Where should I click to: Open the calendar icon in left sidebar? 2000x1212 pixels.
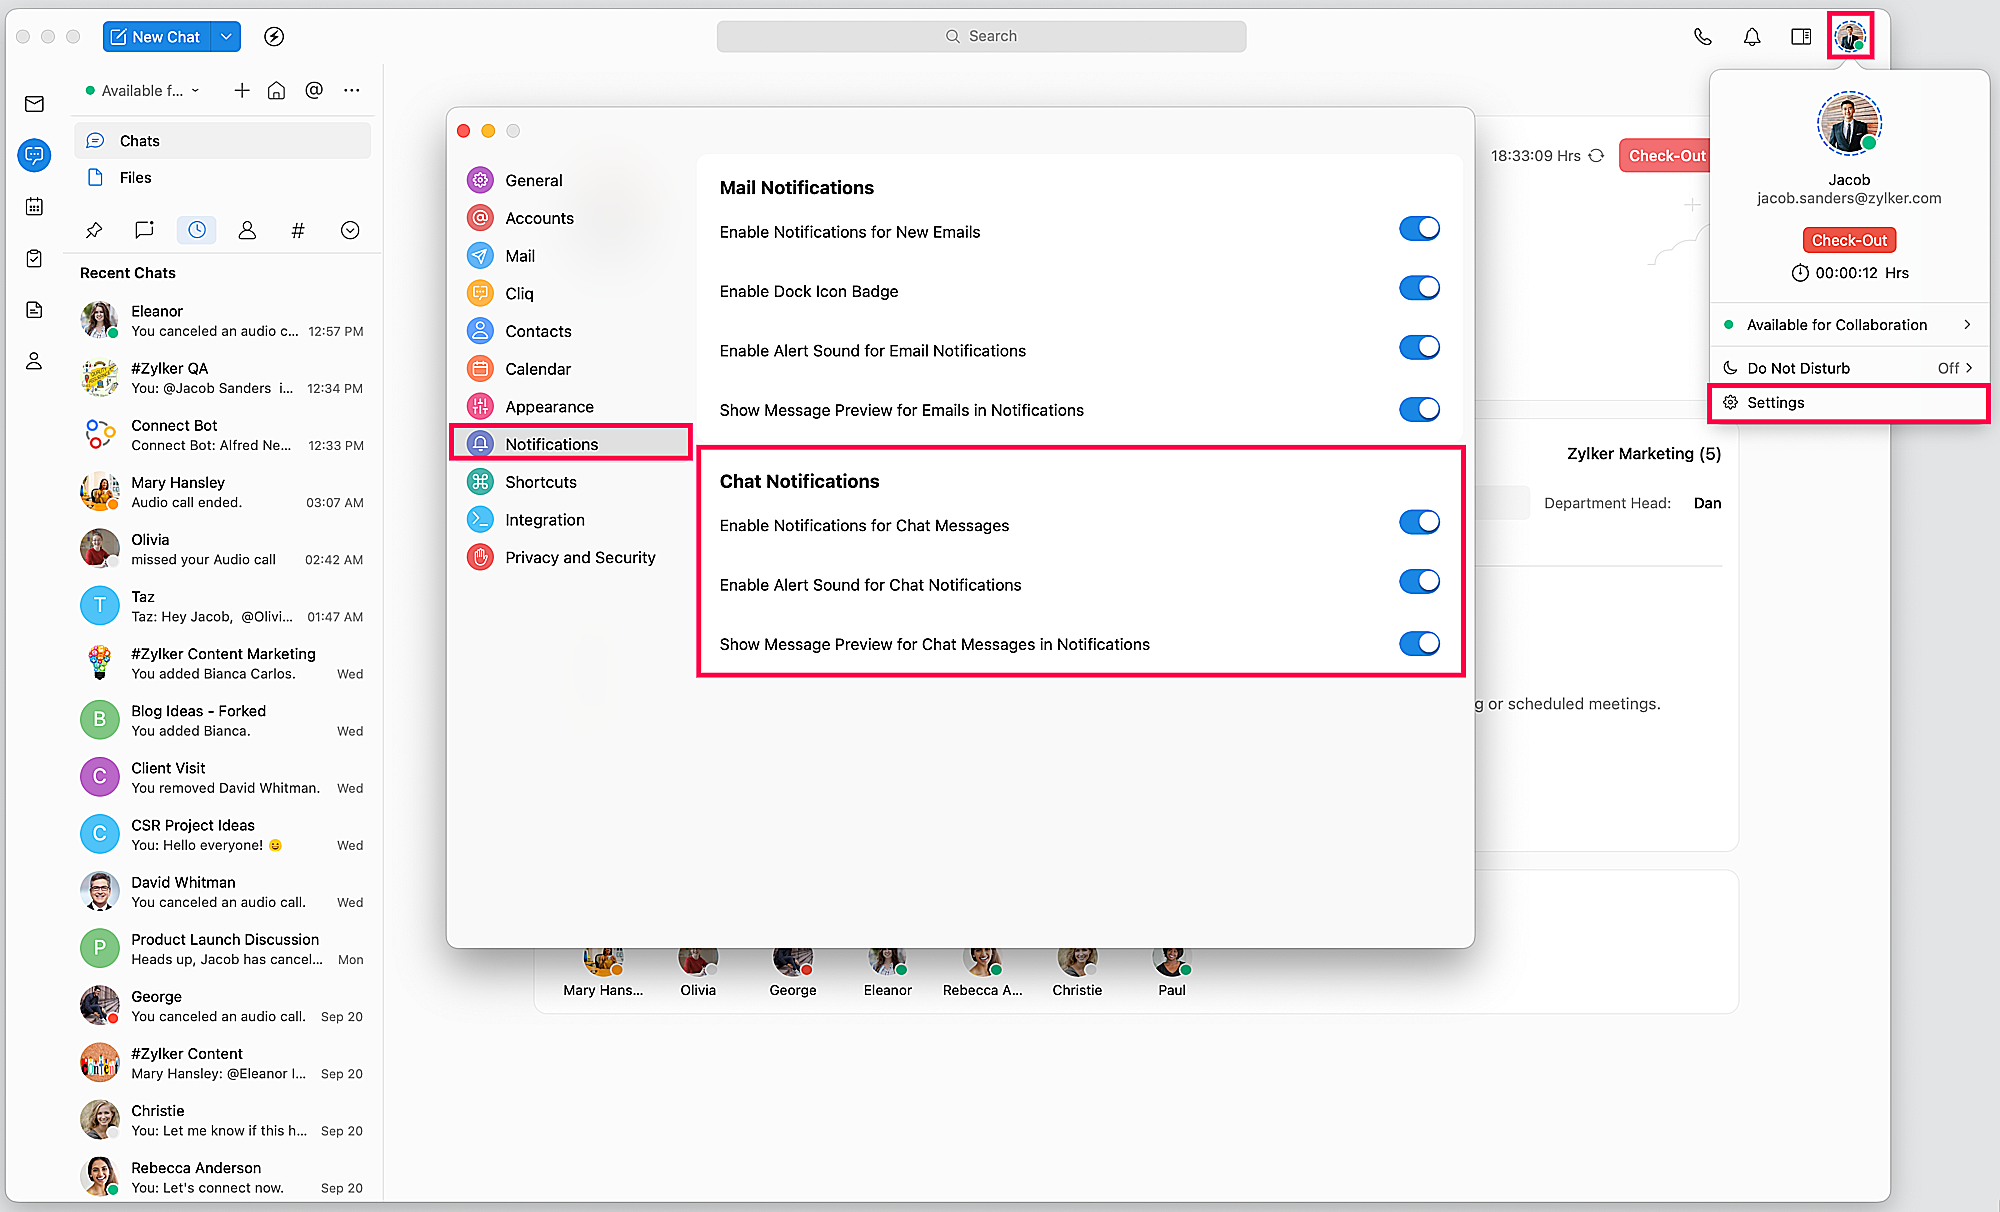click(34, 207)
